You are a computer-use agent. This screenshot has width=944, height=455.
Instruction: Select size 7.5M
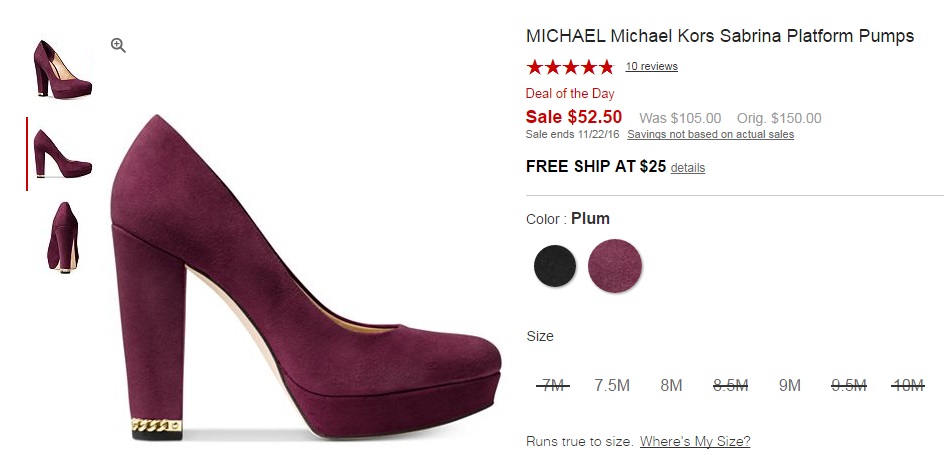tap(612, 386)
